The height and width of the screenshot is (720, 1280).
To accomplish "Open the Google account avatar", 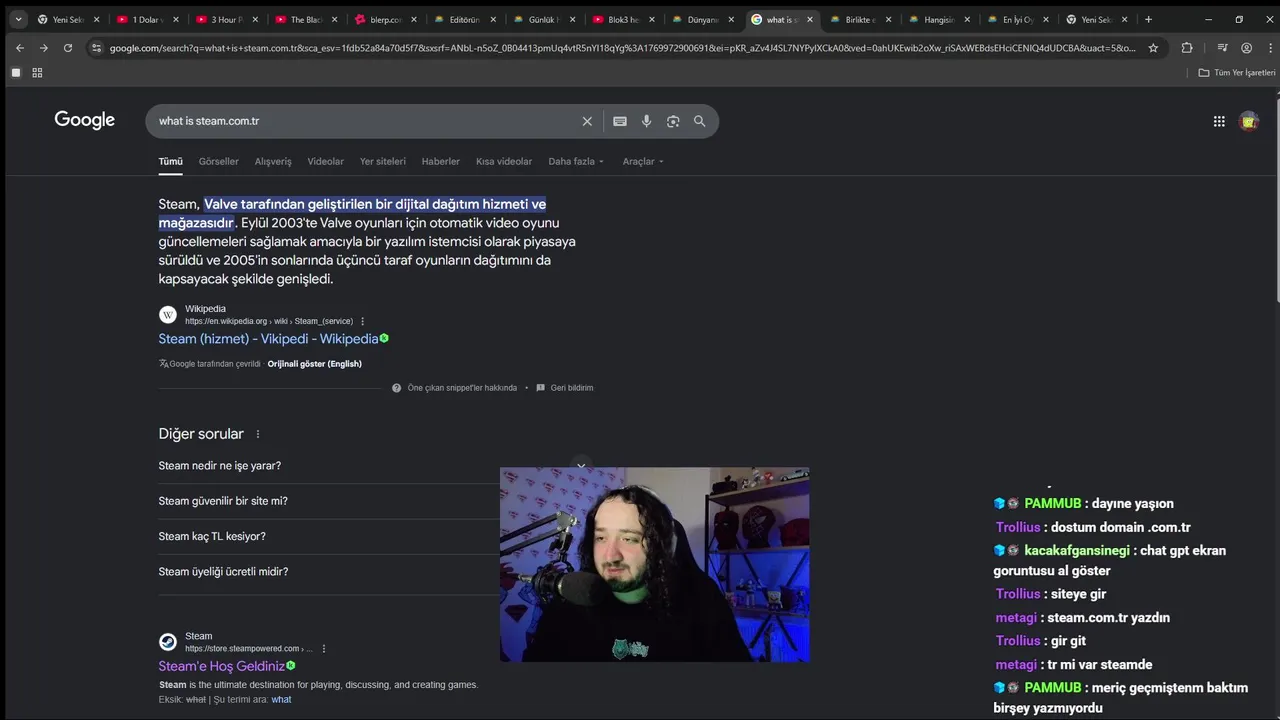I will (1248, 121).
